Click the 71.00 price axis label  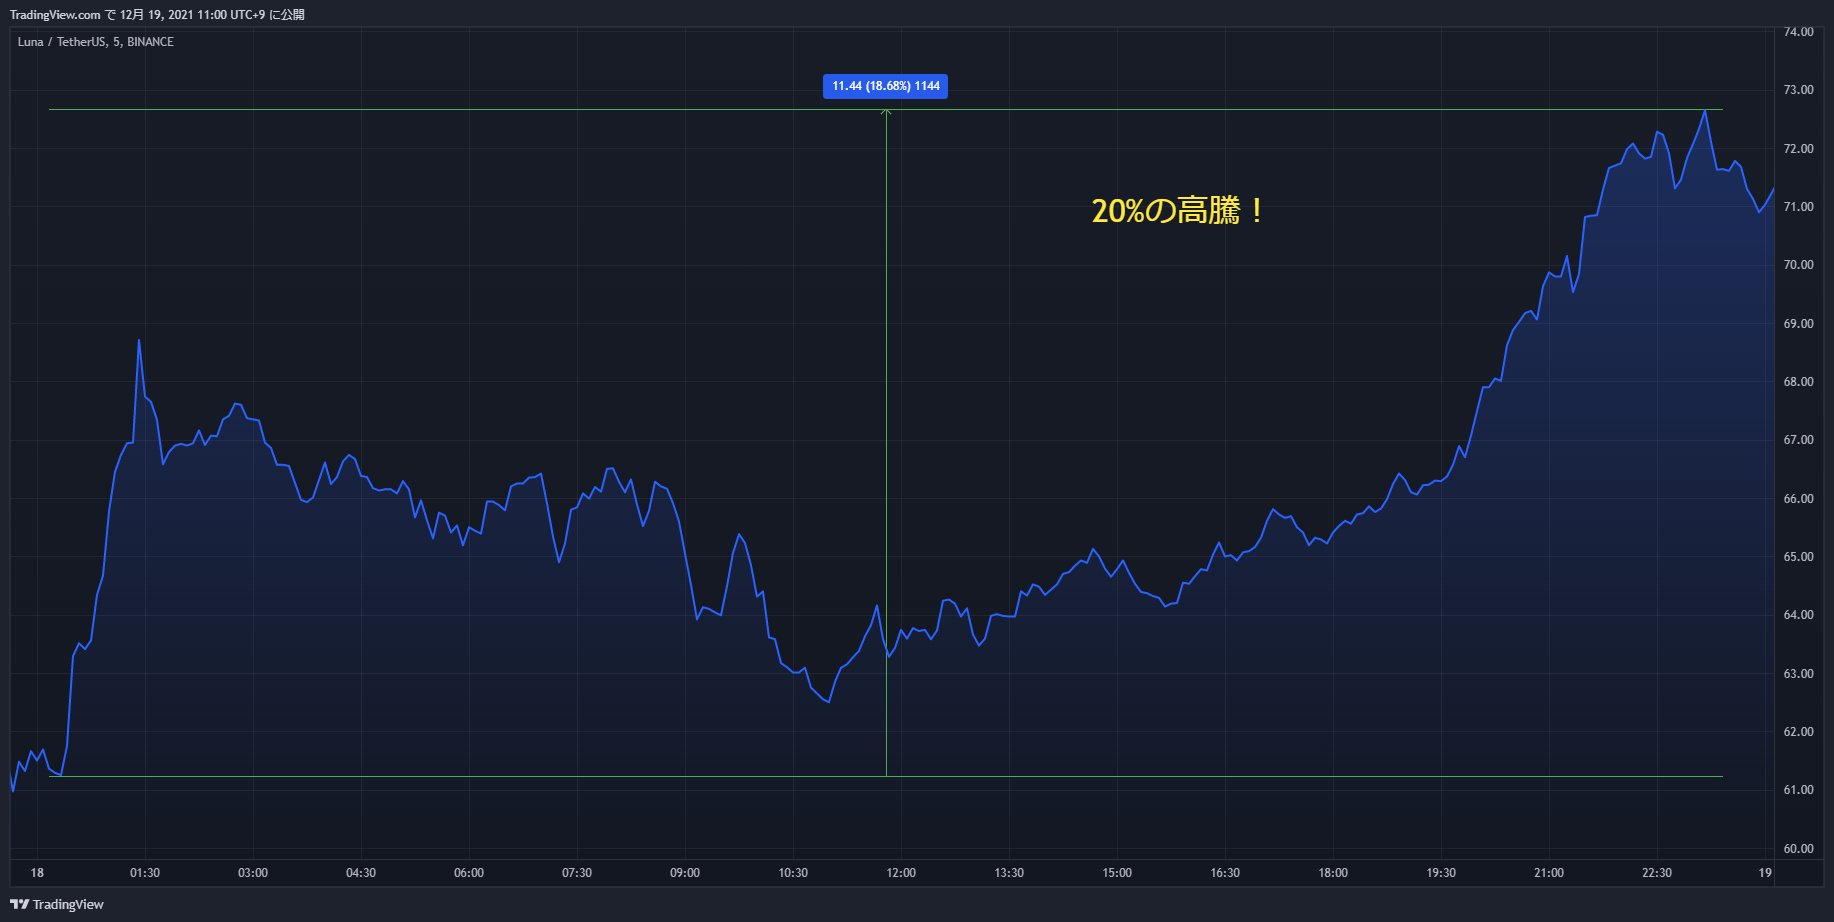point(1798,207)
